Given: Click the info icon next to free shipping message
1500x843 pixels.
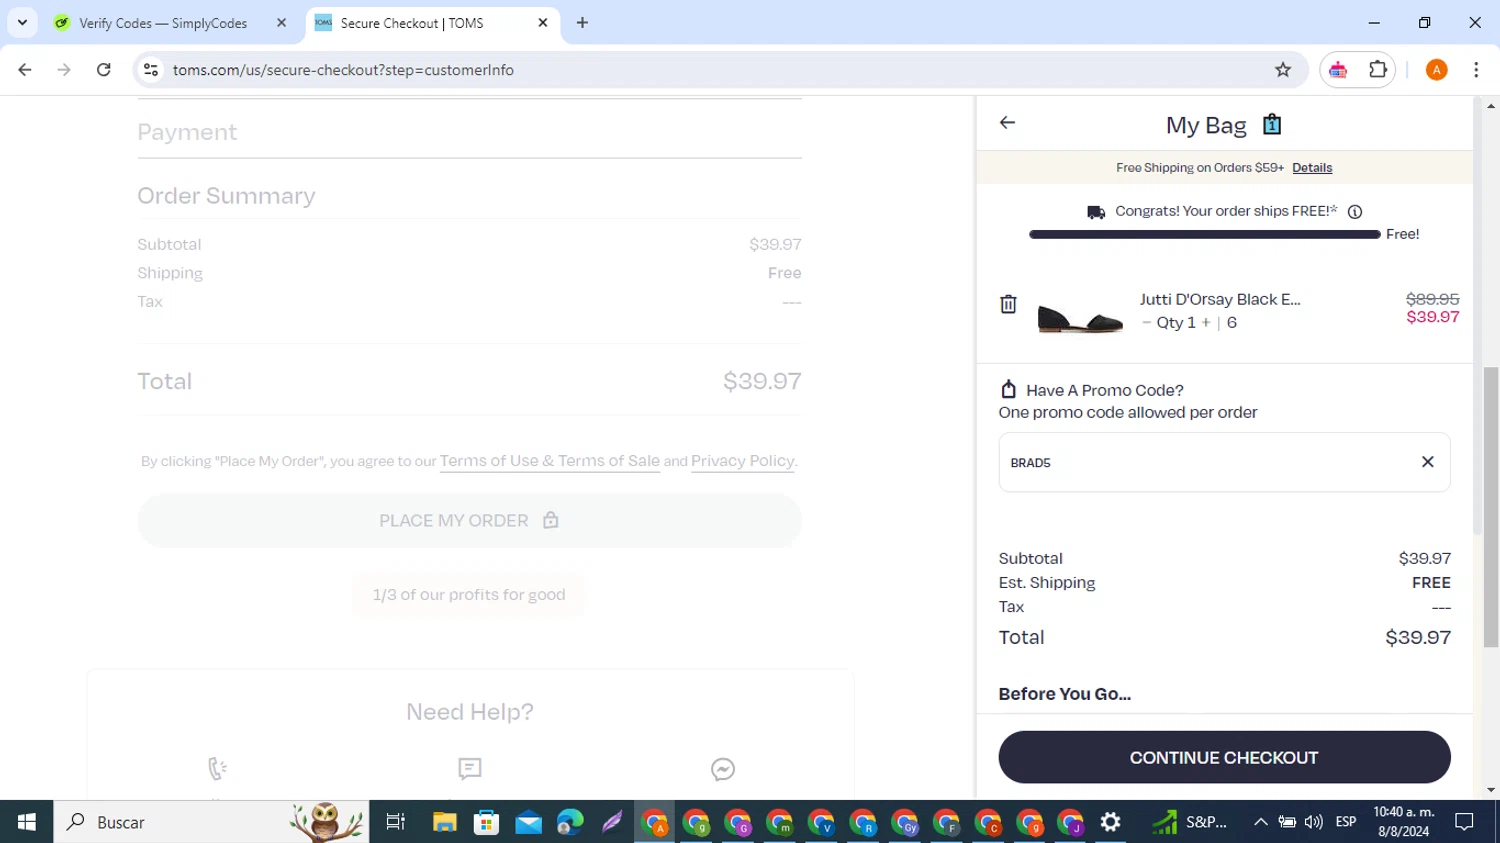Looking at the screenshot, I should point(1355,212).
